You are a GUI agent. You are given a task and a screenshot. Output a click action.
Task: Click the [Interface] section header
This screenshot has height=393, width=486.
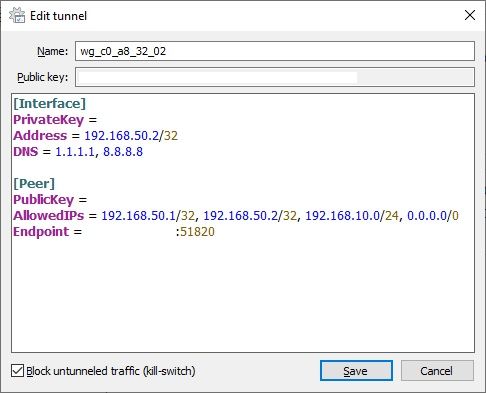(x=50, y=103)
